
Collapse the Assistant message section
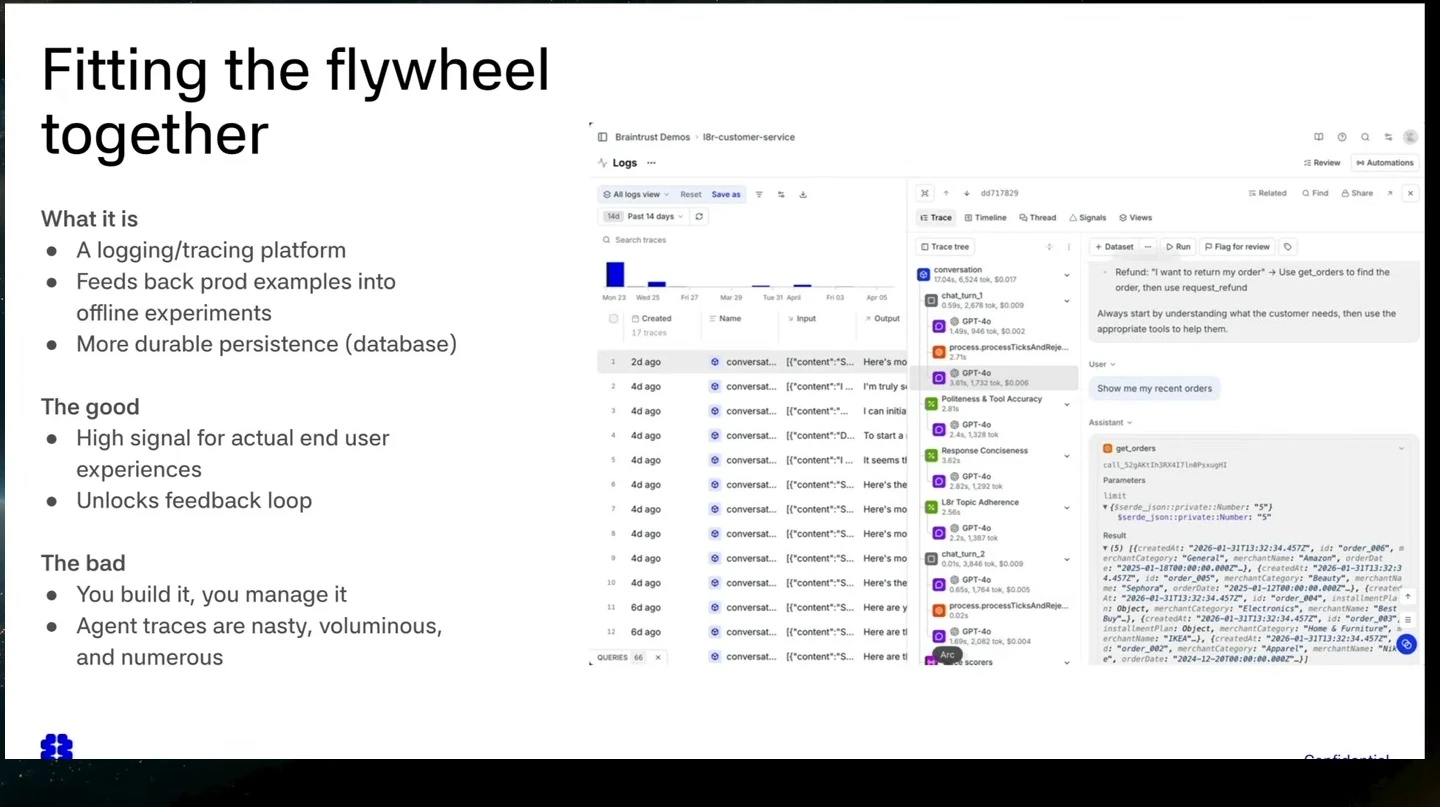click(1110, 423)
